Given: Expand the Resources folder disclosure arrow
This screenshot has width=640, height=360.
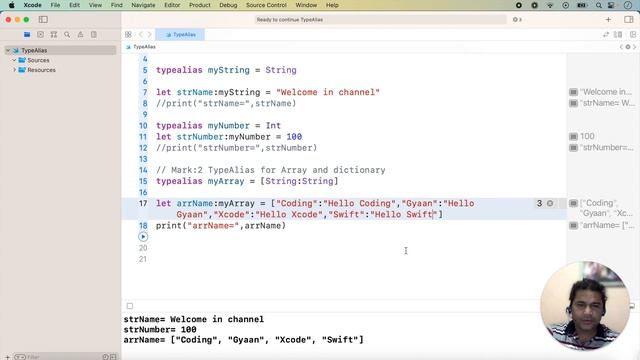Looking at the screenshot, I should [x=14, y=70].
